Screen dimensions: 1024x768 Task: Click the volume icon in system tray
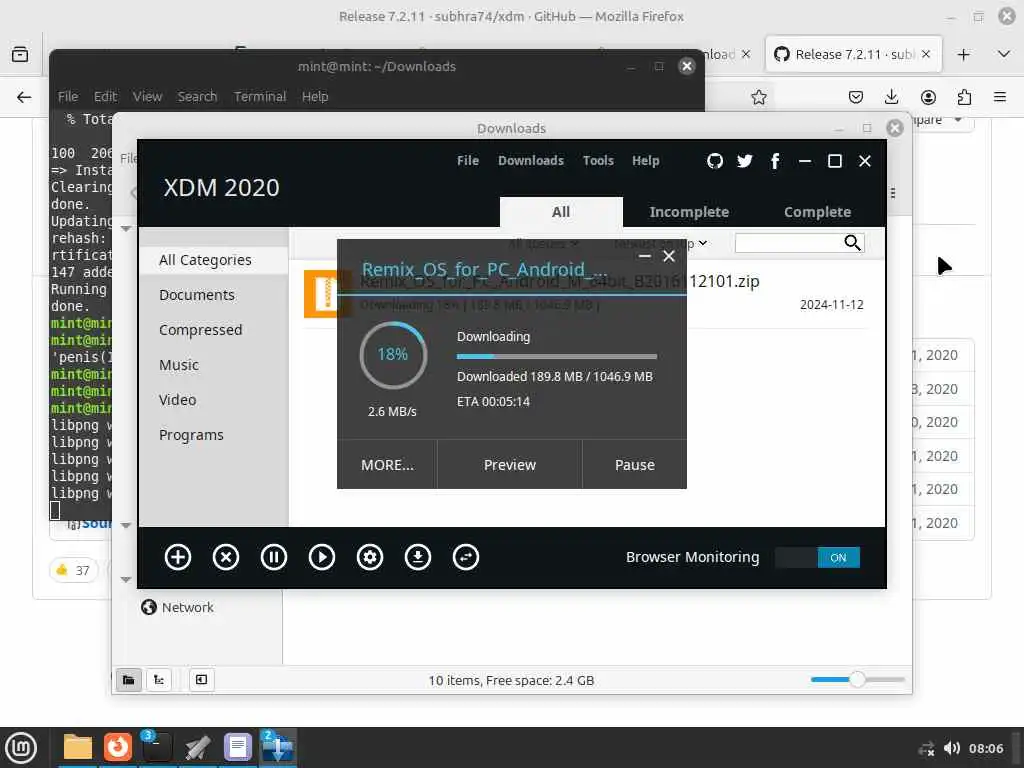pyautogui.click(x=952, y=748)
